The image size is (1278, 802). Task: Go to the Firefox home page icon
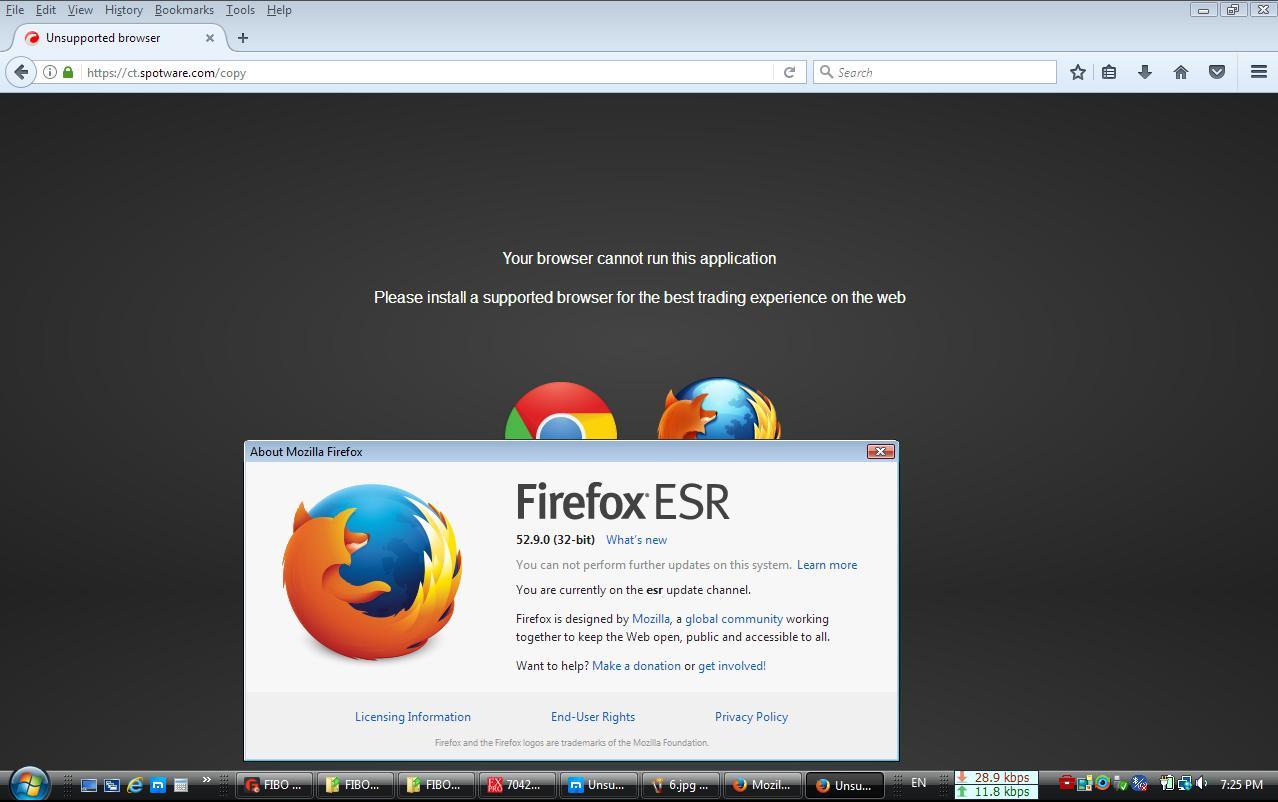1181,72
